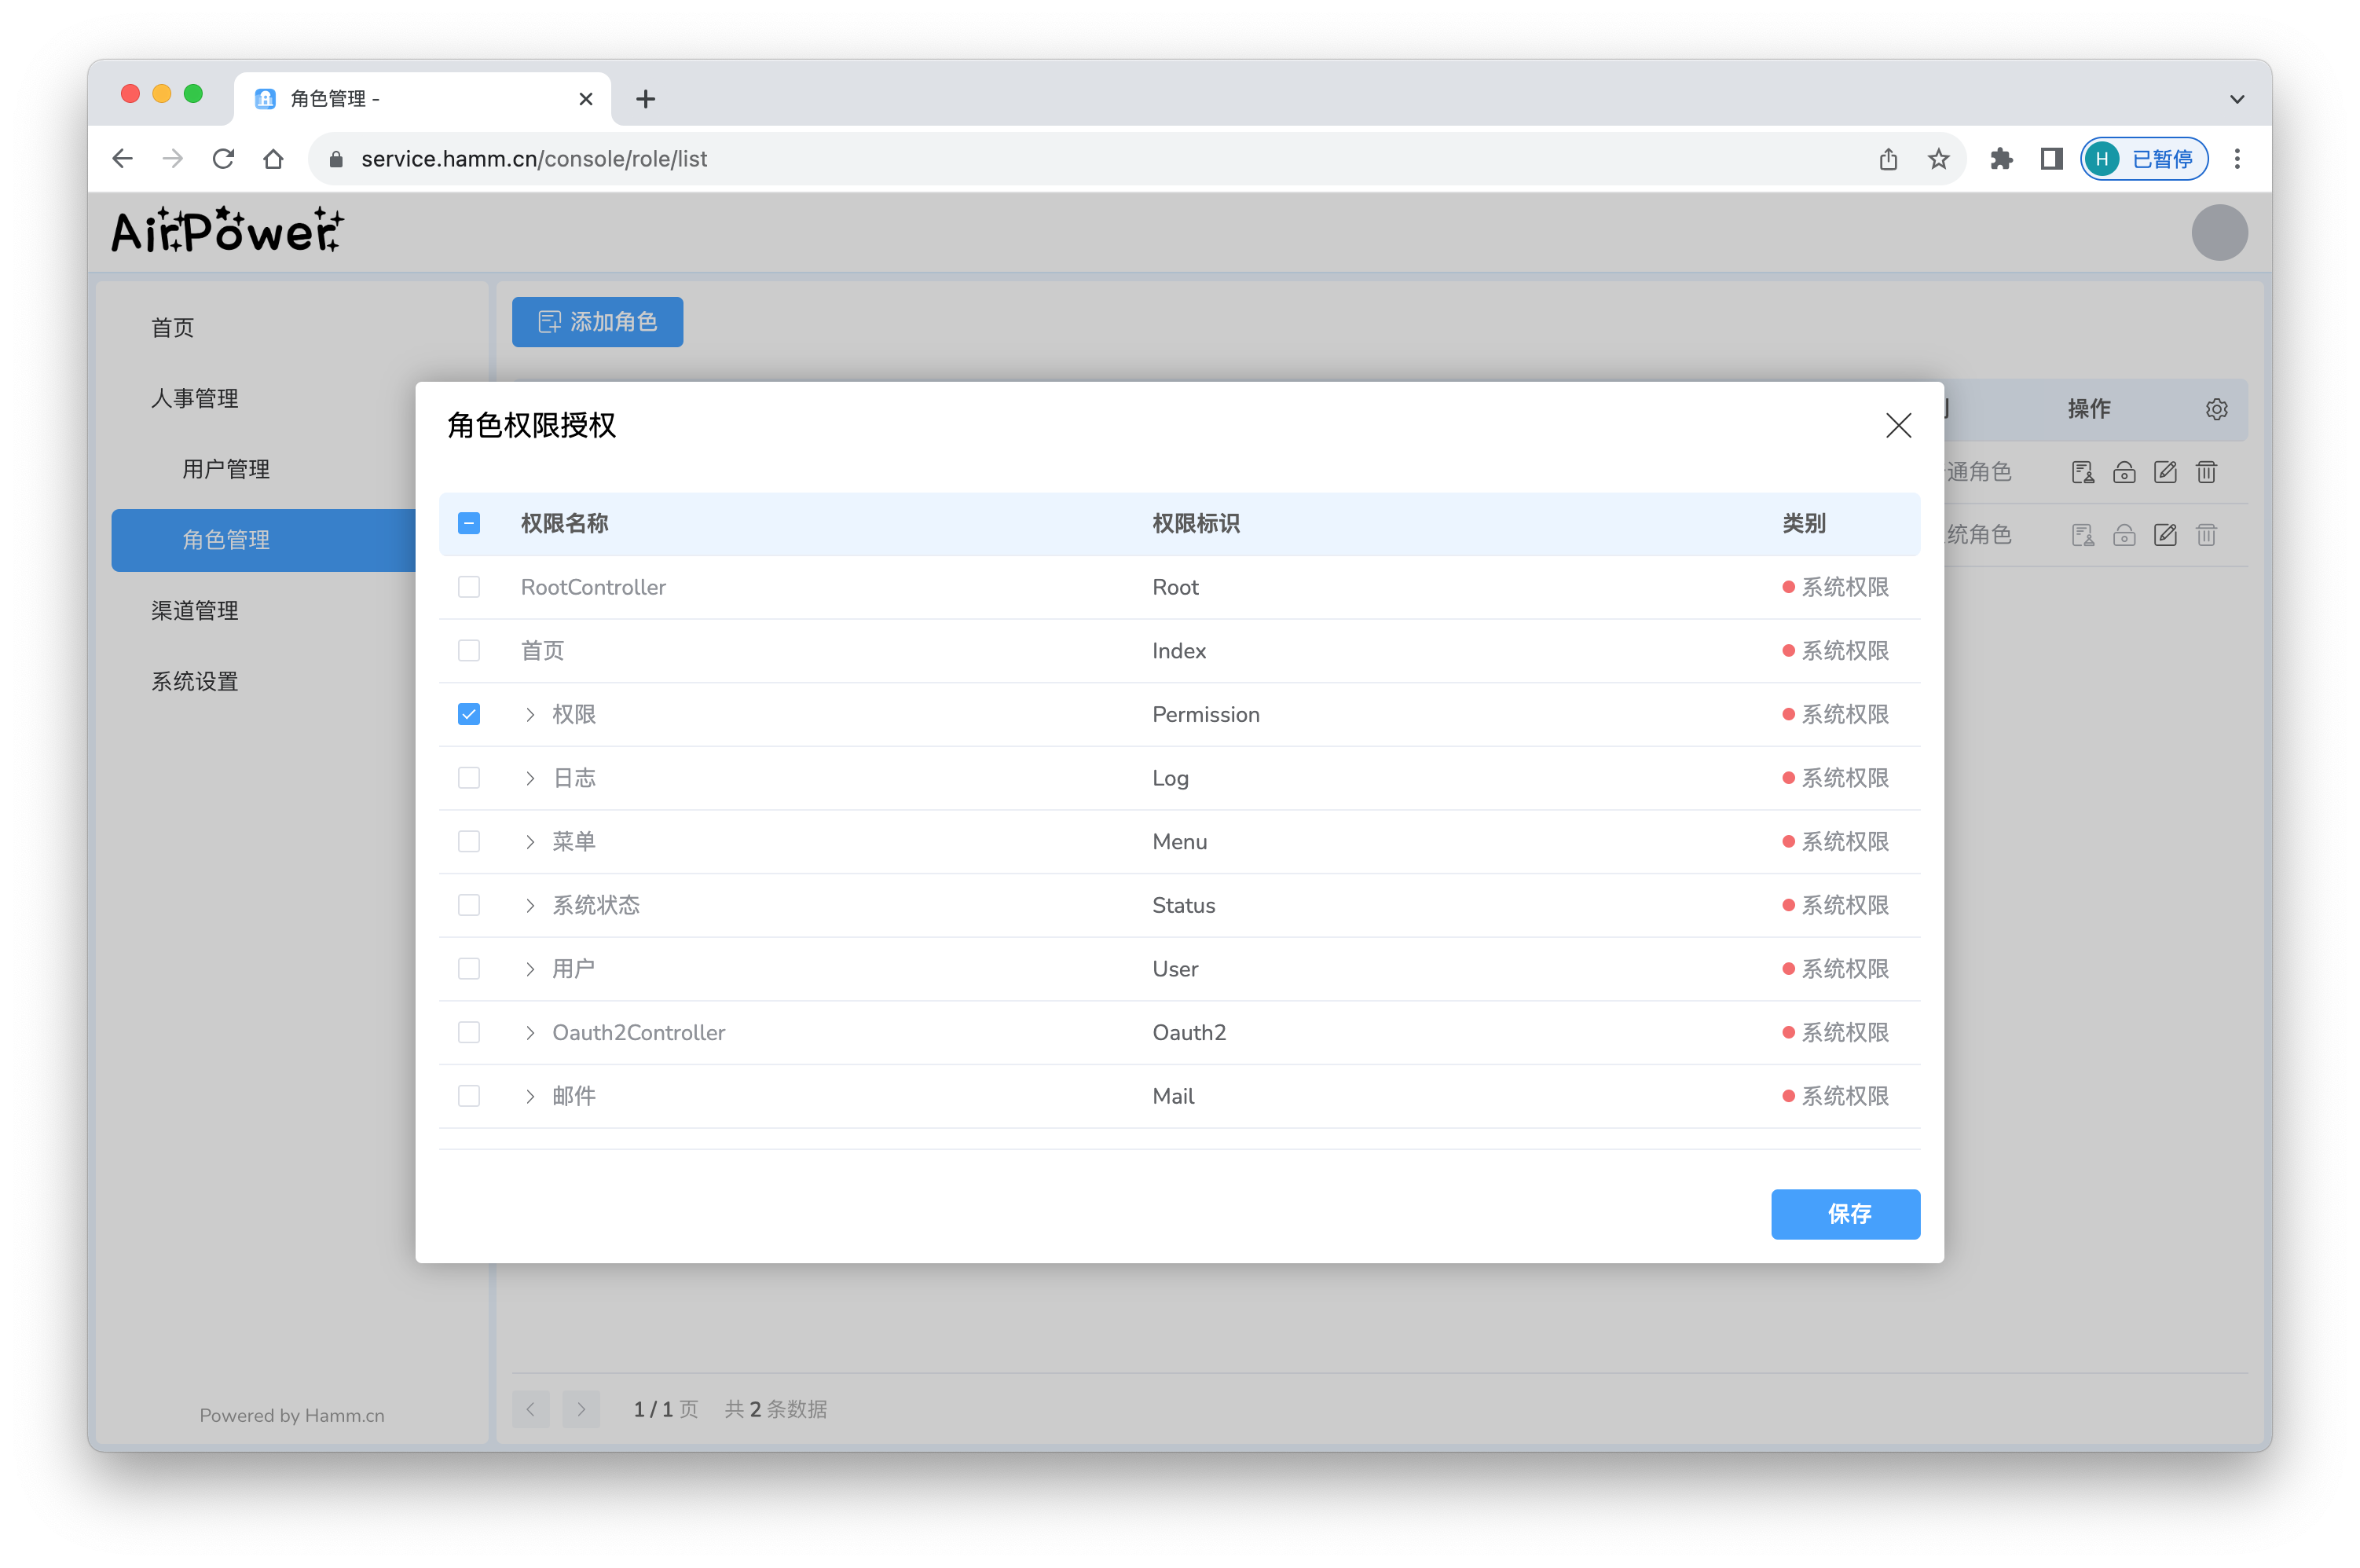Screen dimensions: 2360x1568
Task: Click the edit pencil icon in first role row
Action: (x=2165, y=472)
